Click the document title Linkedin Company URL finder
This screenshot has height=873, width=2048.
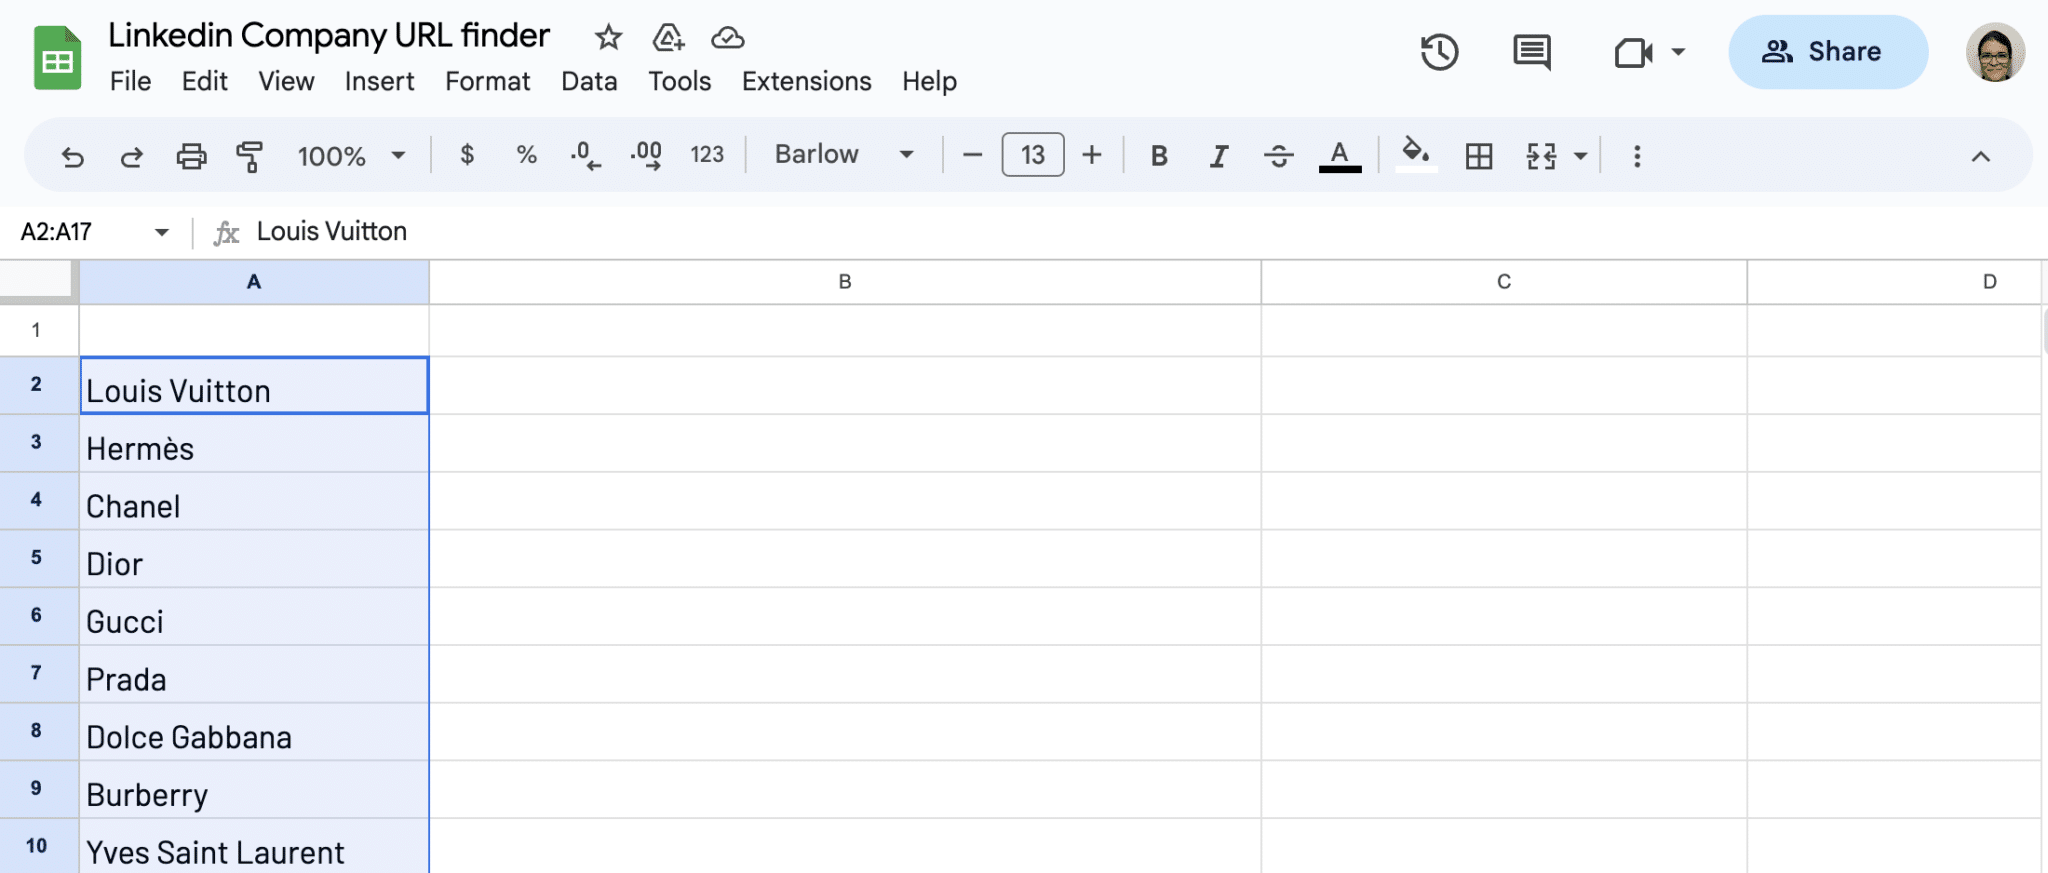pos(329,35)
